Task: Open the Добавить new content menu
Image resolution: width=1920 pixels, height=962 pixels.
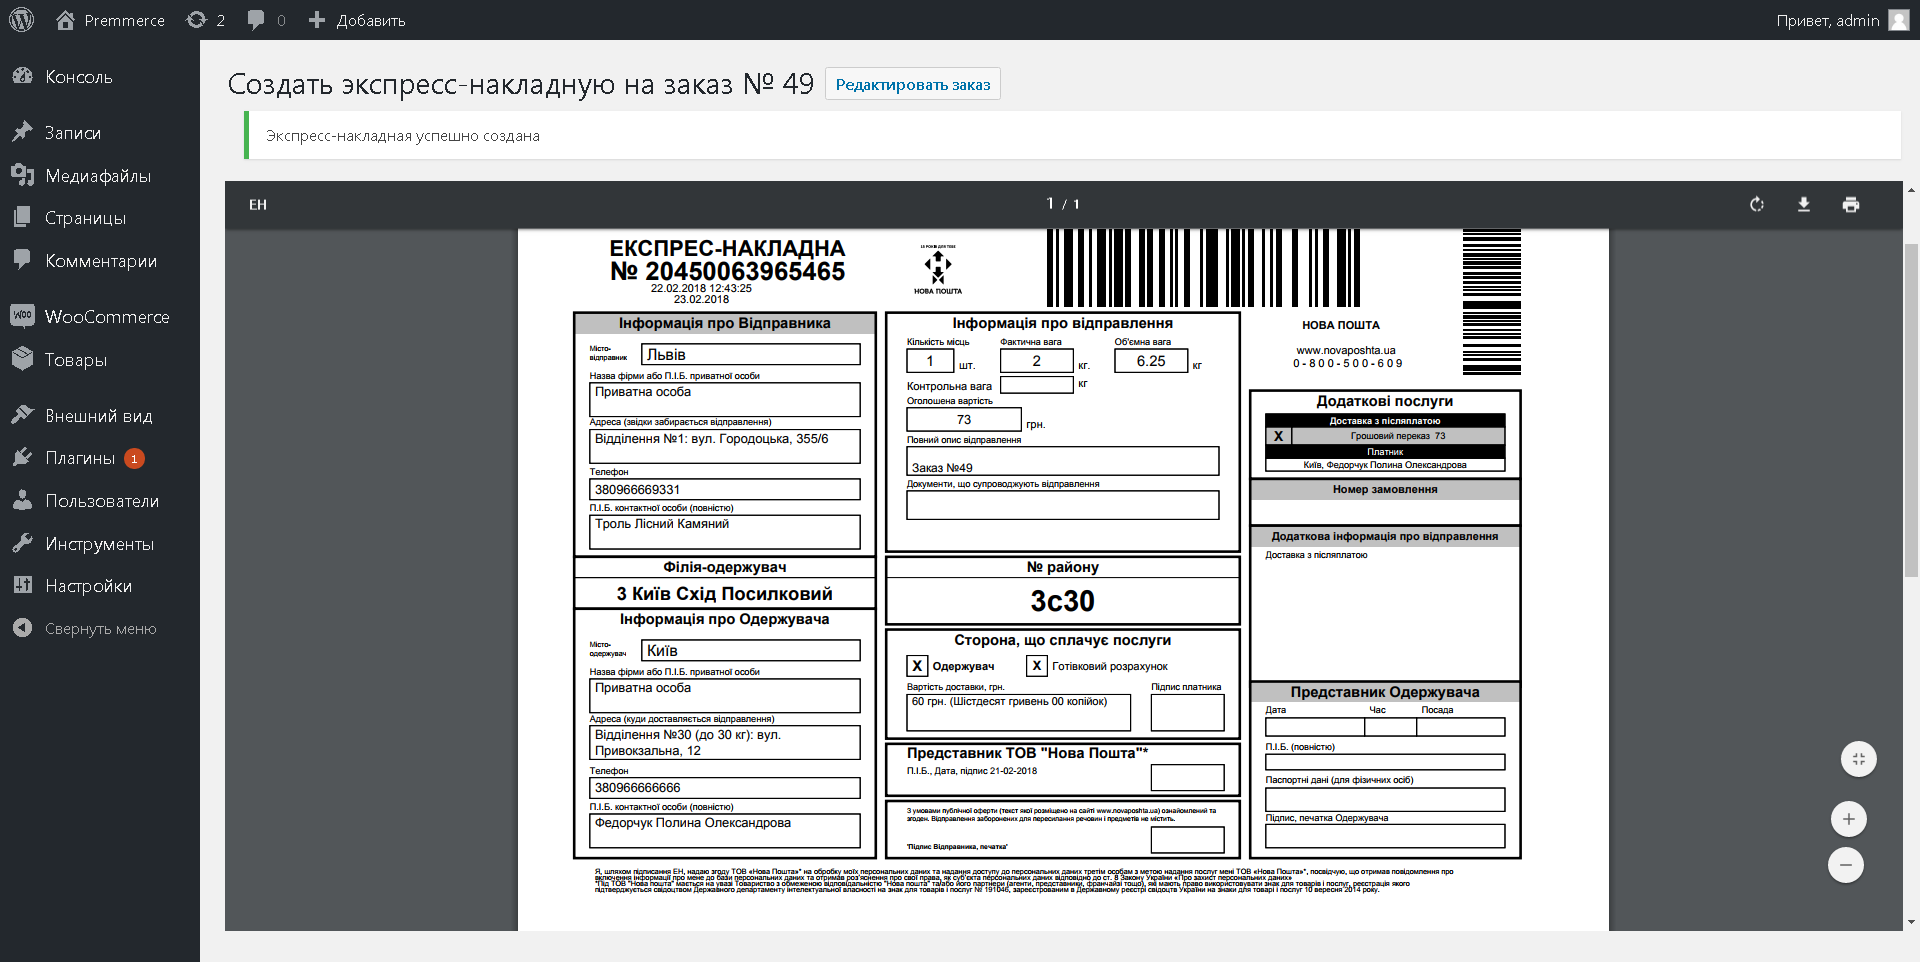Action: pyautogui.click(x=357, y=20)
